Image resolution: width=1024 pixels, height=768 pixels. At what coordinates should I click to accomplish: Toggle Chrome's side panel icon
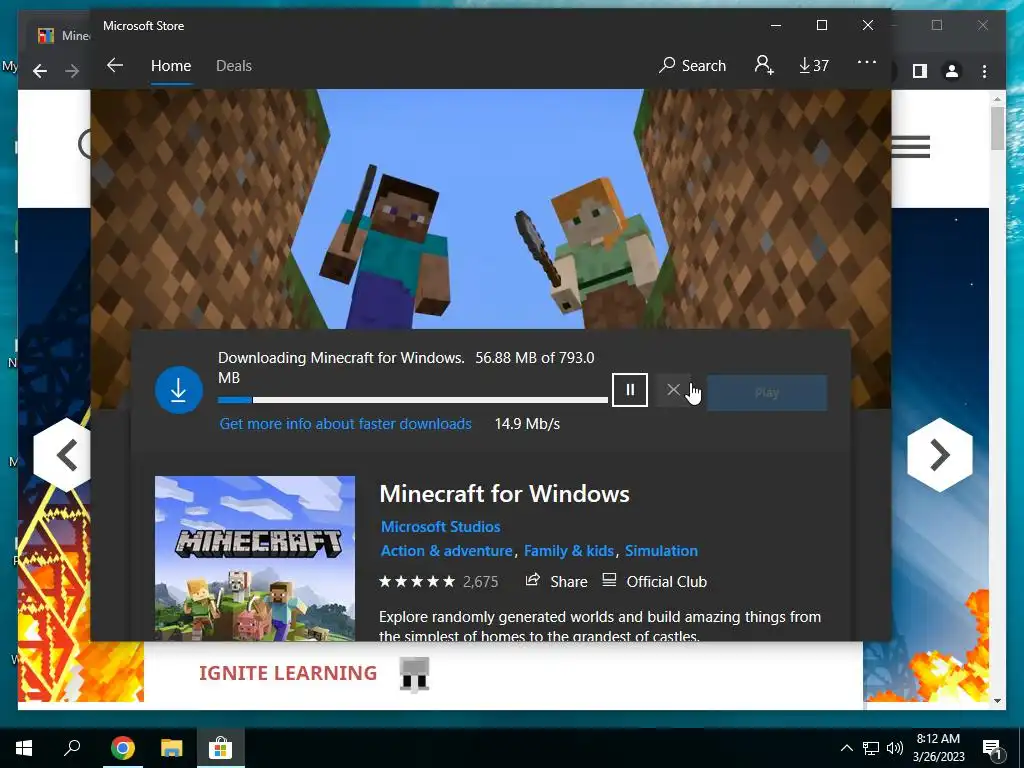tap(920, 71)
